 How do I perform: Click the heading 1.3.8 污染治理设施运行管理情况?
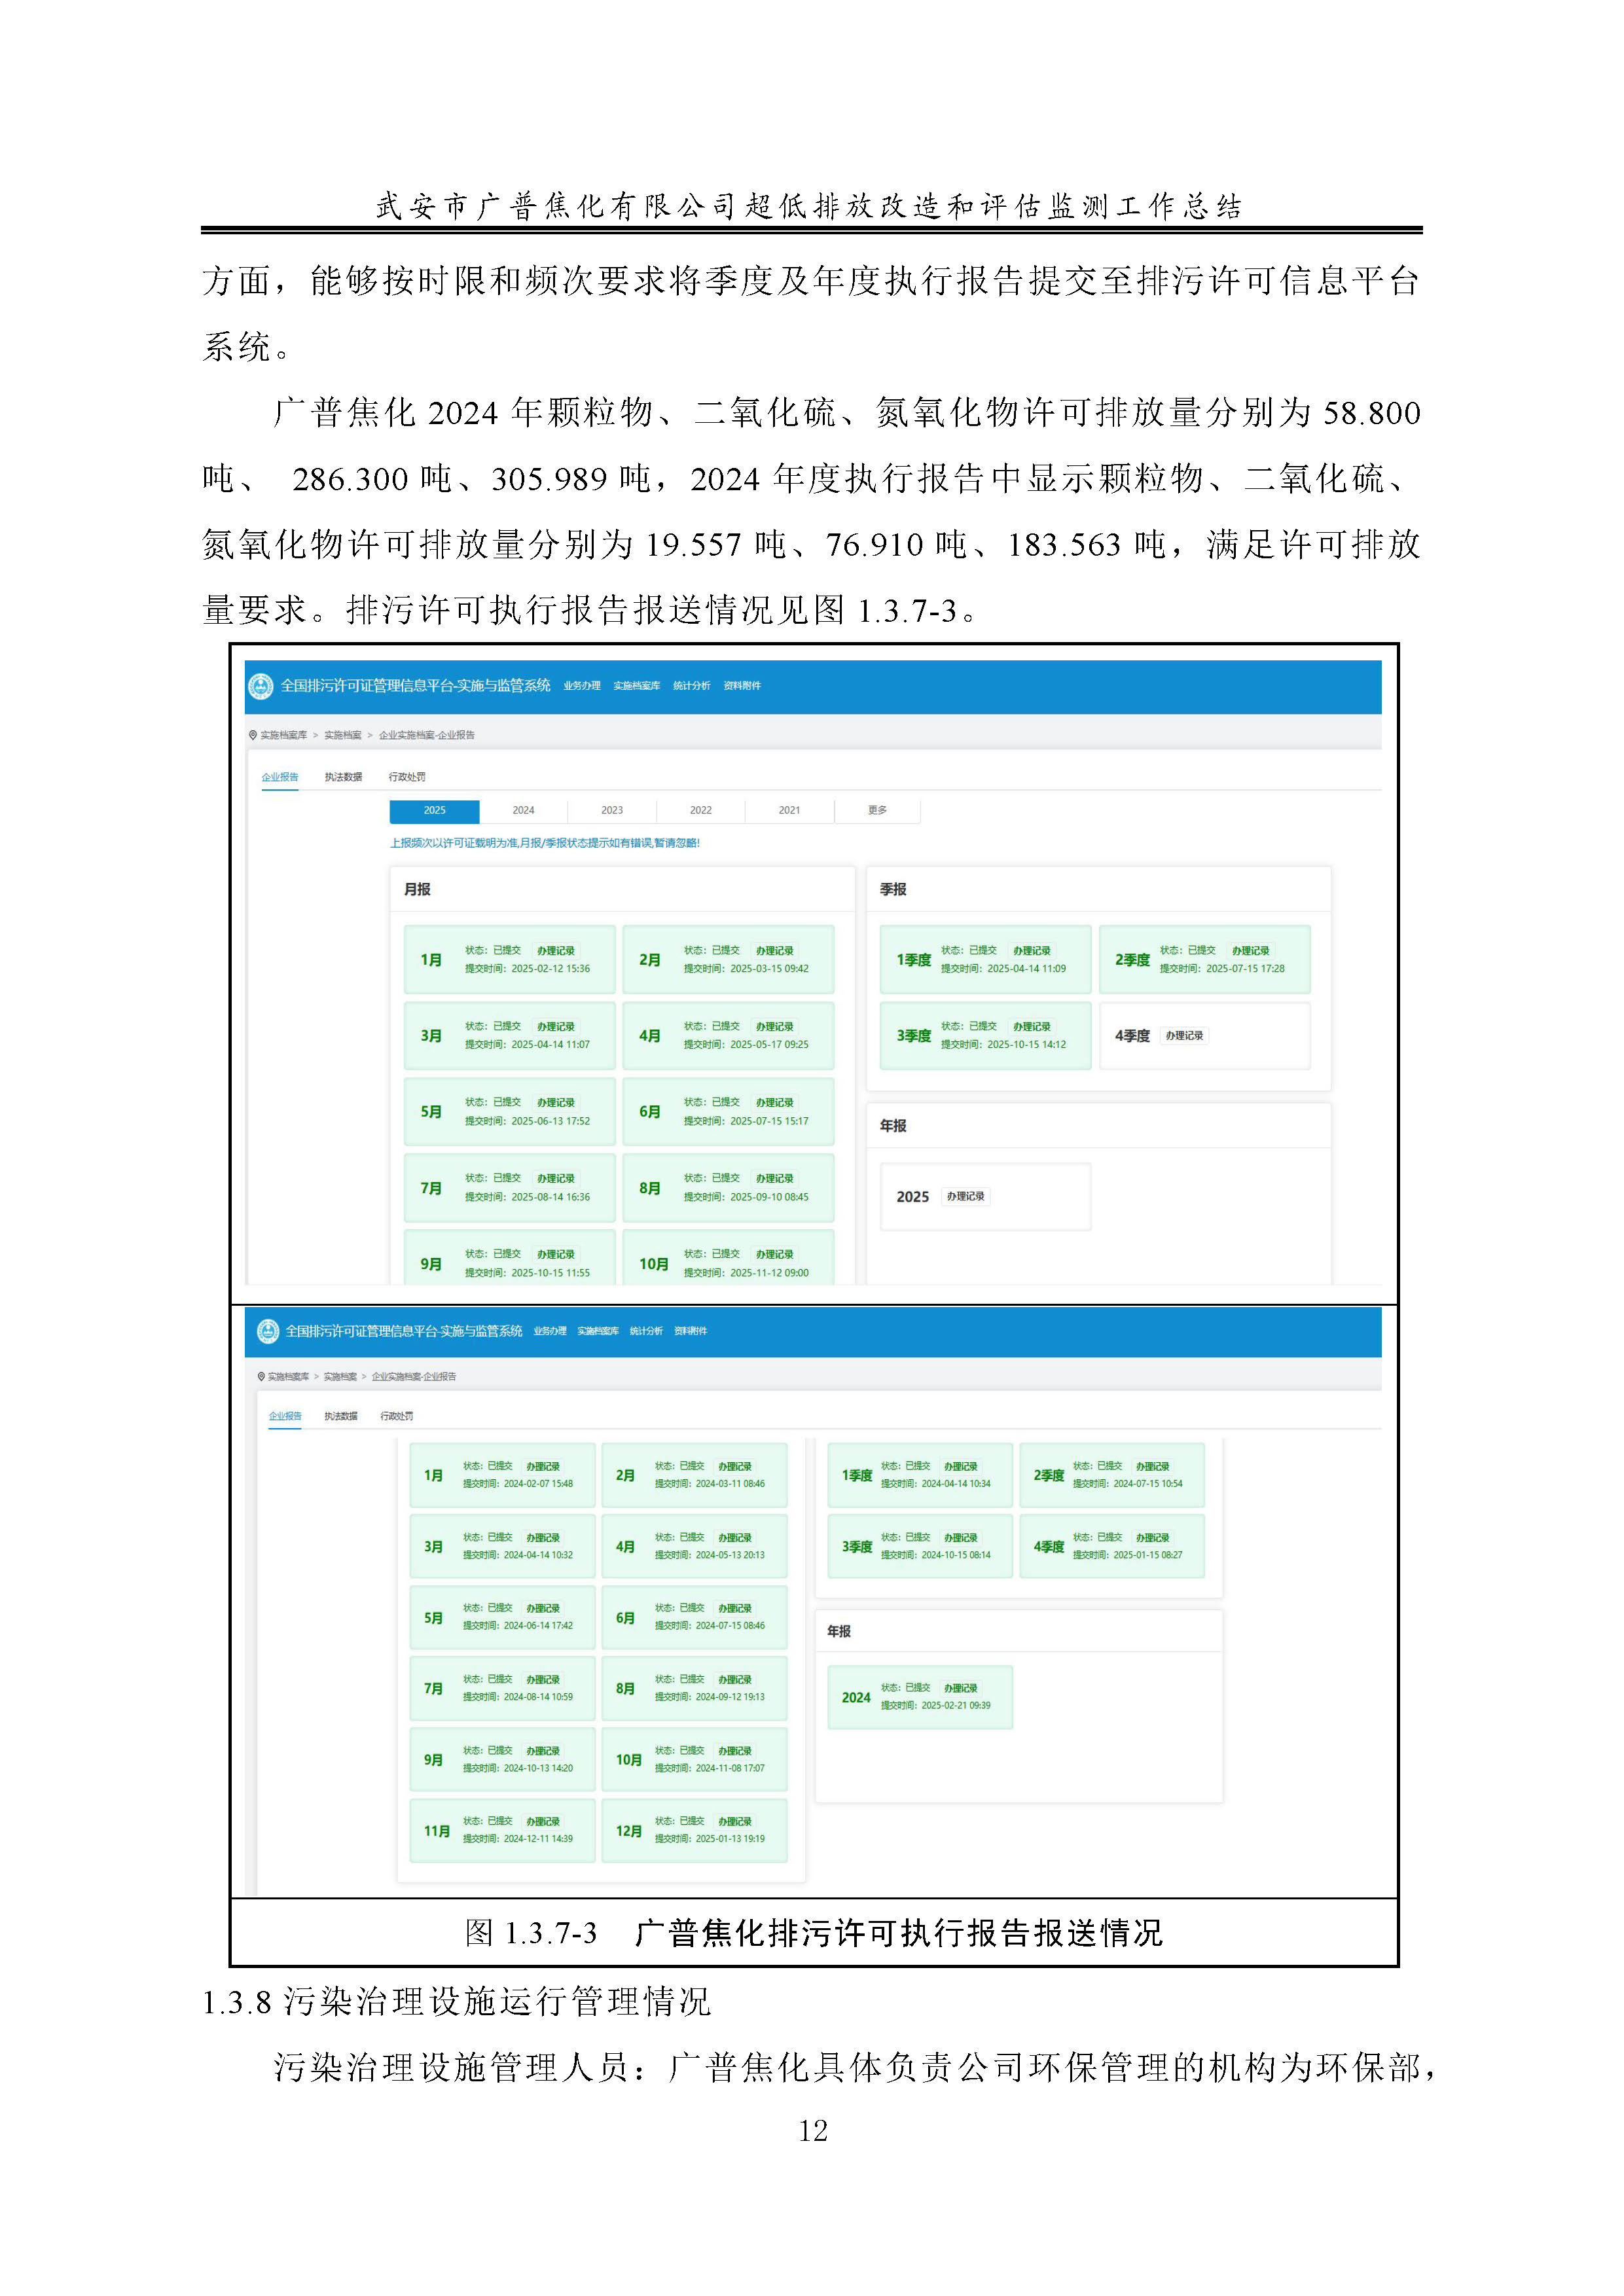[x=456, y=2003]
